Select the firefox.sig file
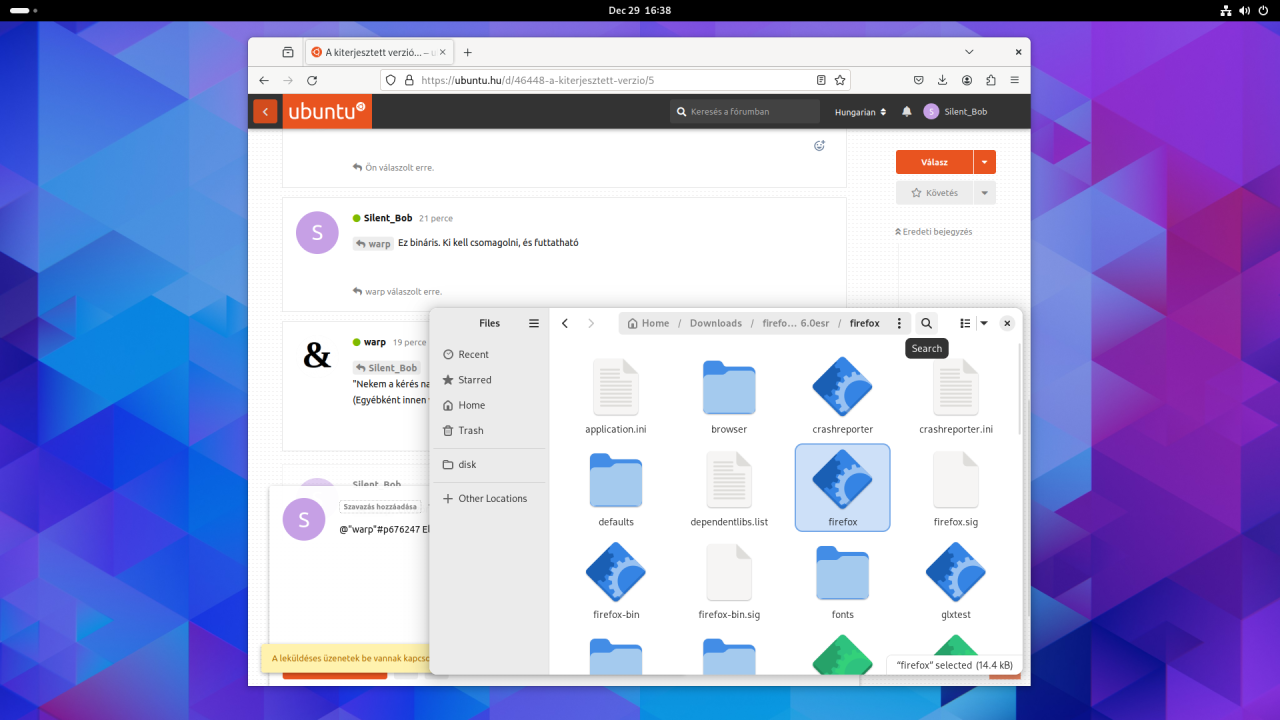The width and height of the screenshot is (1280, 720). click(956, 480)
